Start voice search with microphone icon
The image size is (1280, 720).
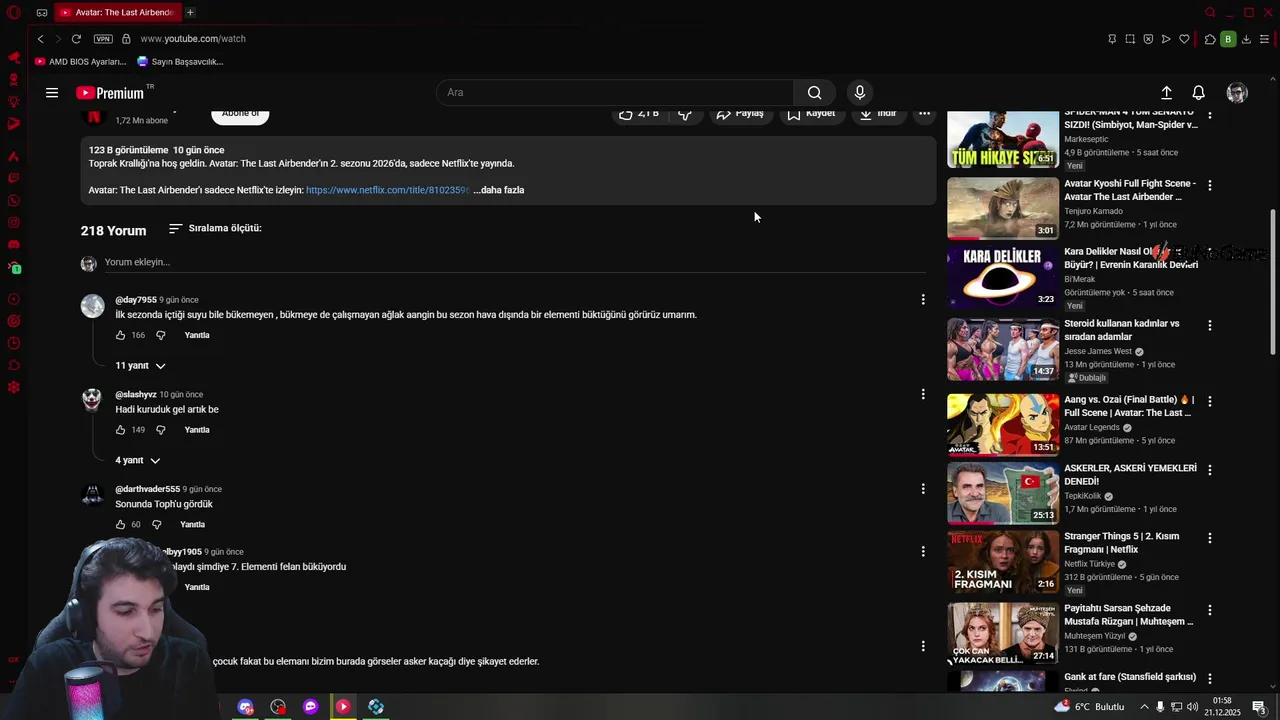coord(860,93)
